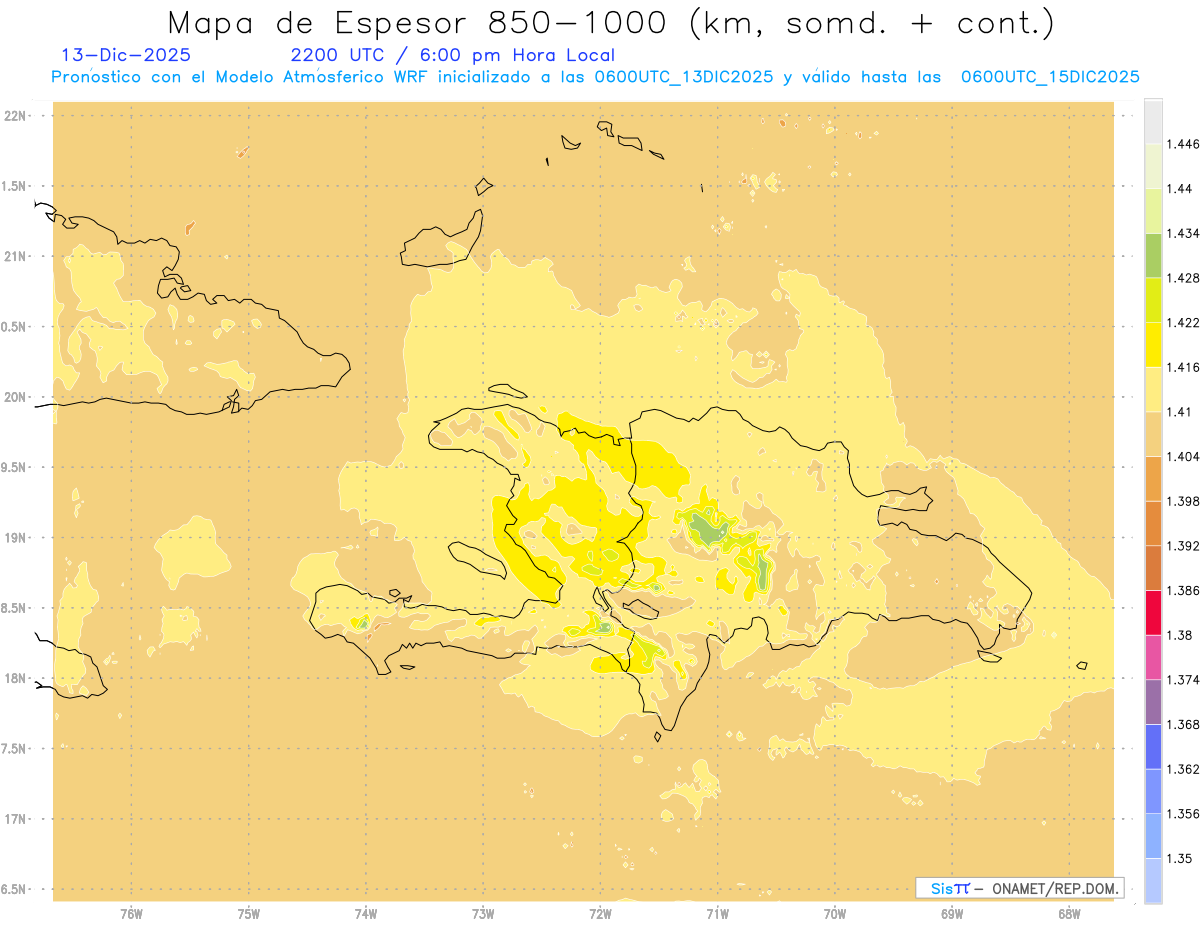The width and height of the screenshot is (1200, 927).
Task: Select the SisTT ONAMET/REP.DOM. credit label
Action: [1020, 888]
